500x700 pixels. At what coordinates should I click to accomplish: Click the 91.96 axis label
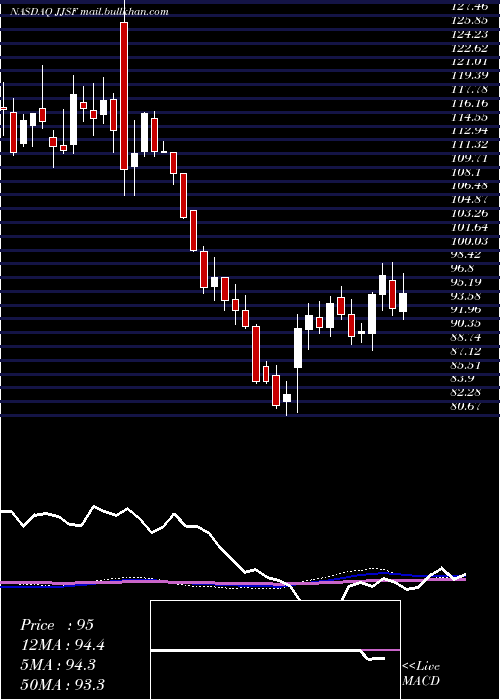click(x=466, y=310)
